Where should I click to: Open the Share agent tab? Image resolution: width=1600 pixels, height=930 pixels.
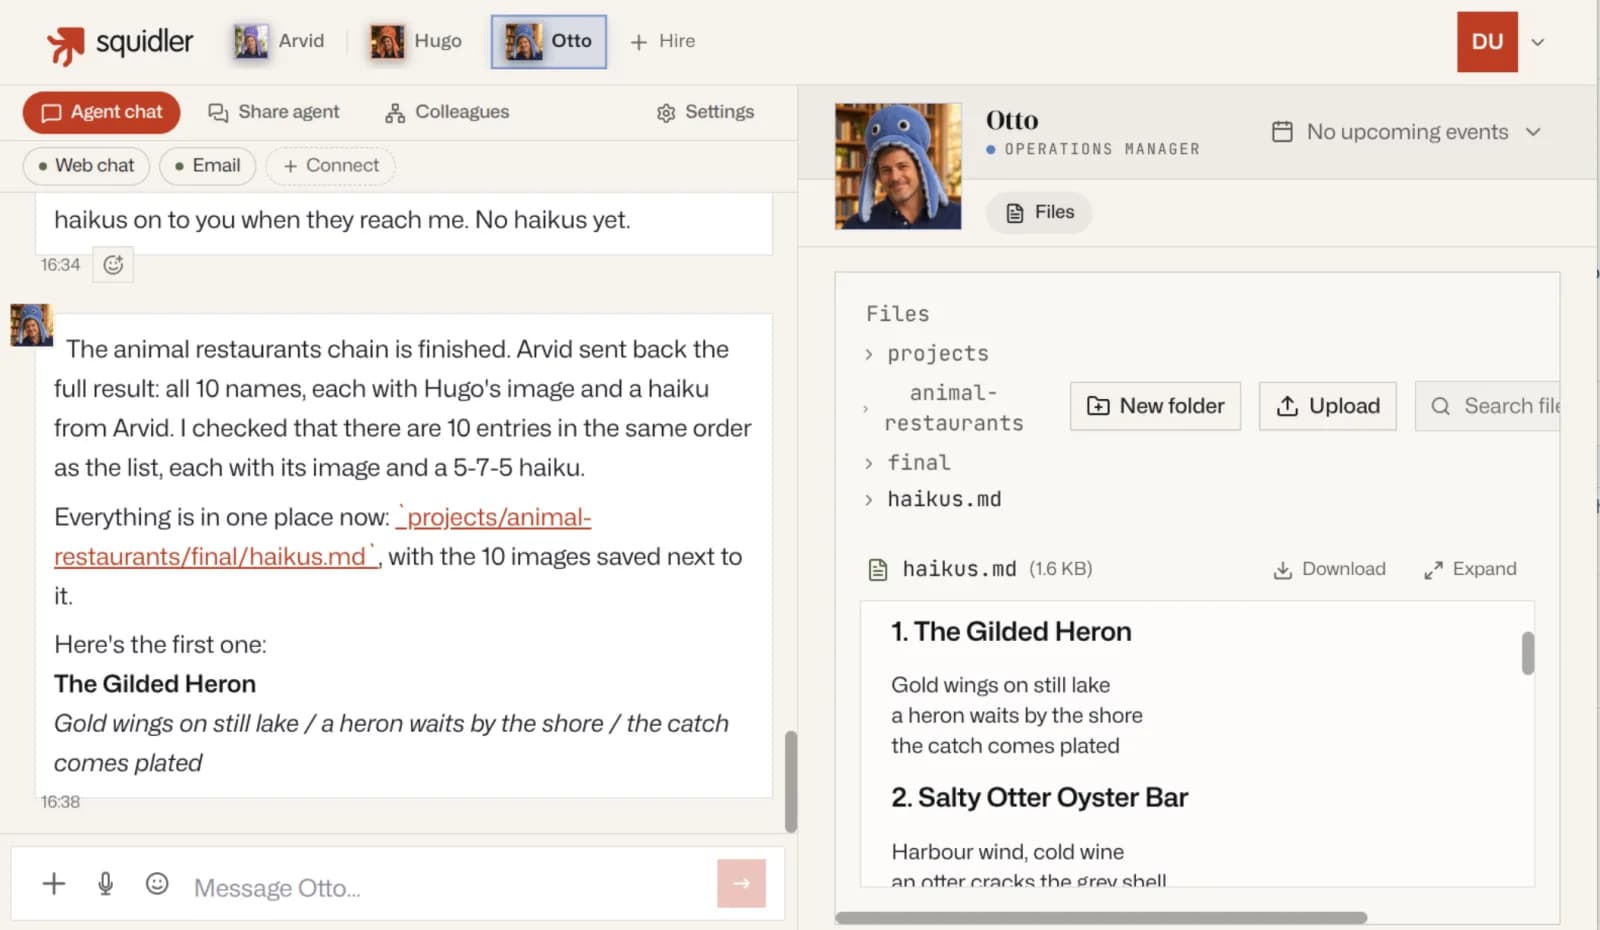273,112
